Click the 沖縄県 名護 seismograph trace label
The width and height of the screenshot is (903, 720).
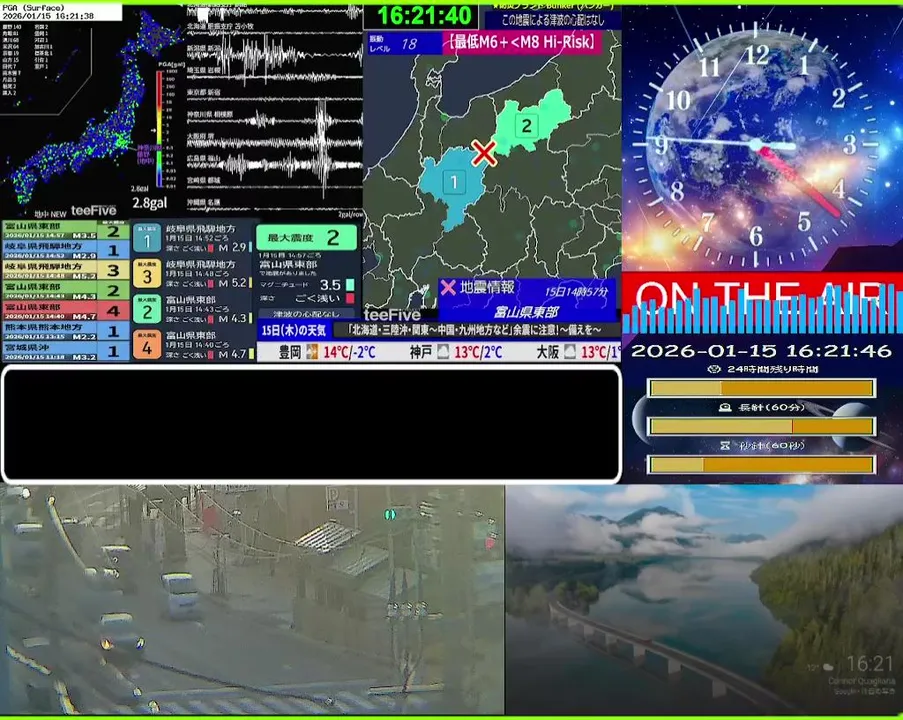pyautogui.click(x=204, y=203)
